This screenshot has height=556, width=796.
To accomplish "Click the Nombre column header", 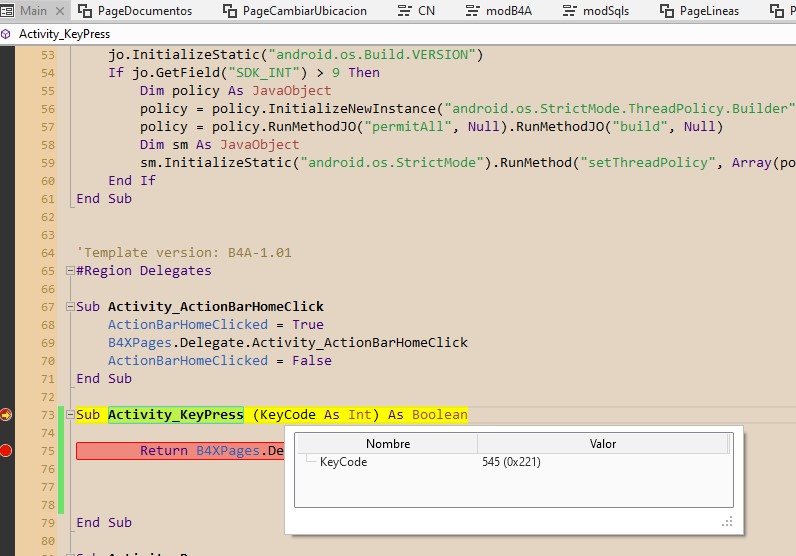I will coord(388,444).
